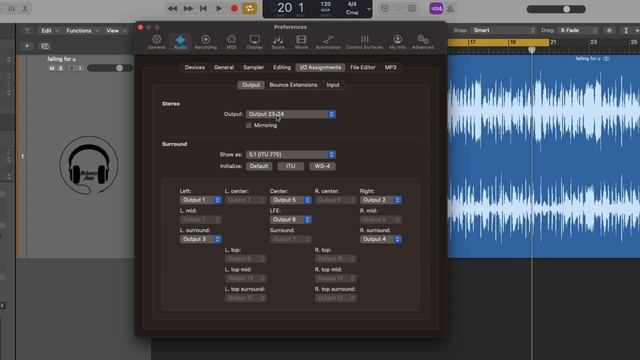Open the Advanced preferences pane

[x=422, y=42]
